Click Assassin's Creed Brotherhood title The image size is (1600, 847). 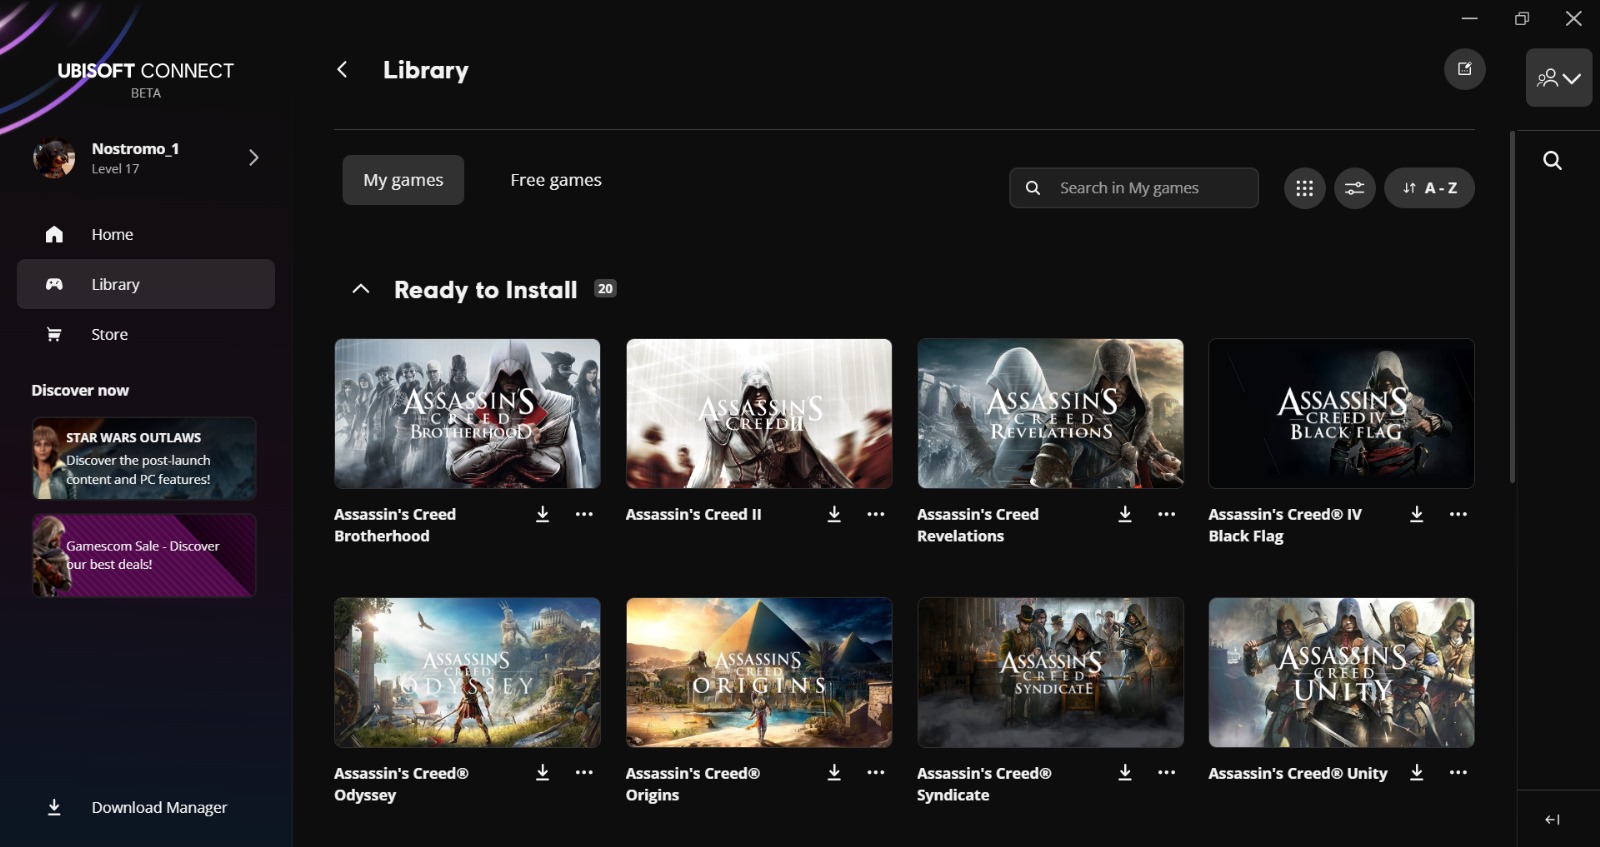pos(395,525)
